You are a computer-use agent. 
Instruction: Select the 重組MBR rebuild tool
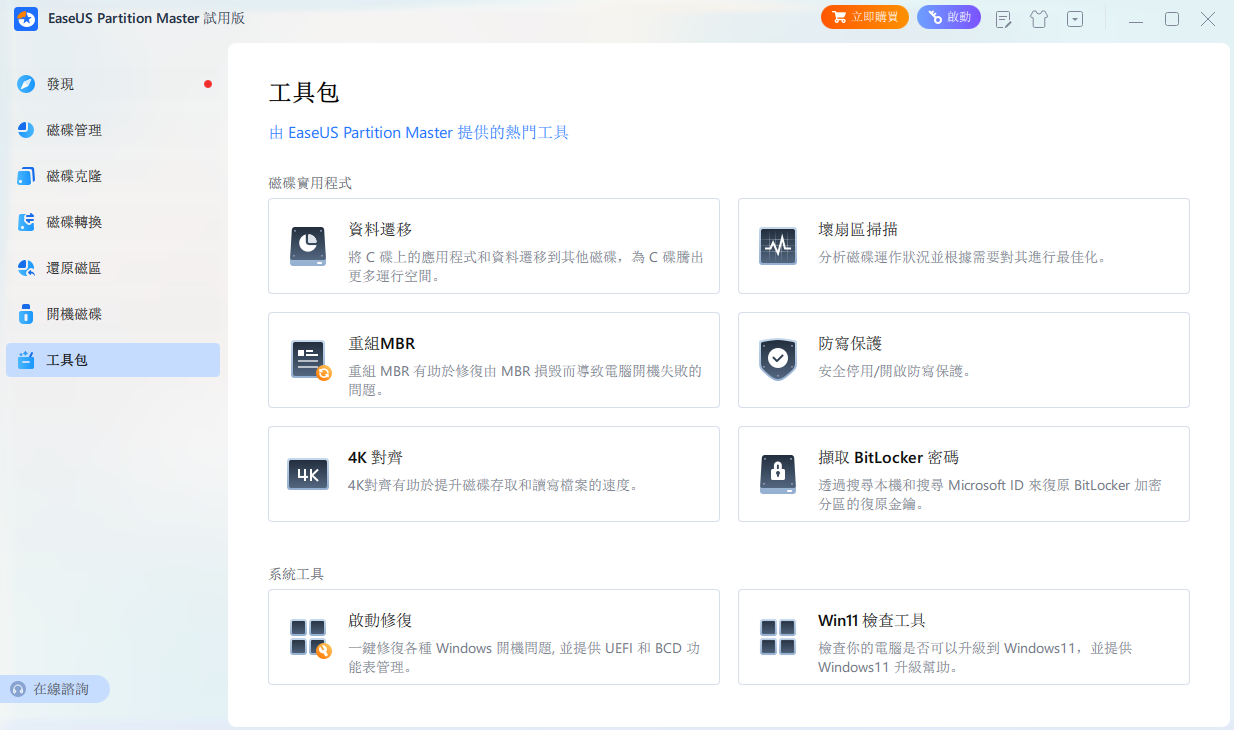[493, 359]
